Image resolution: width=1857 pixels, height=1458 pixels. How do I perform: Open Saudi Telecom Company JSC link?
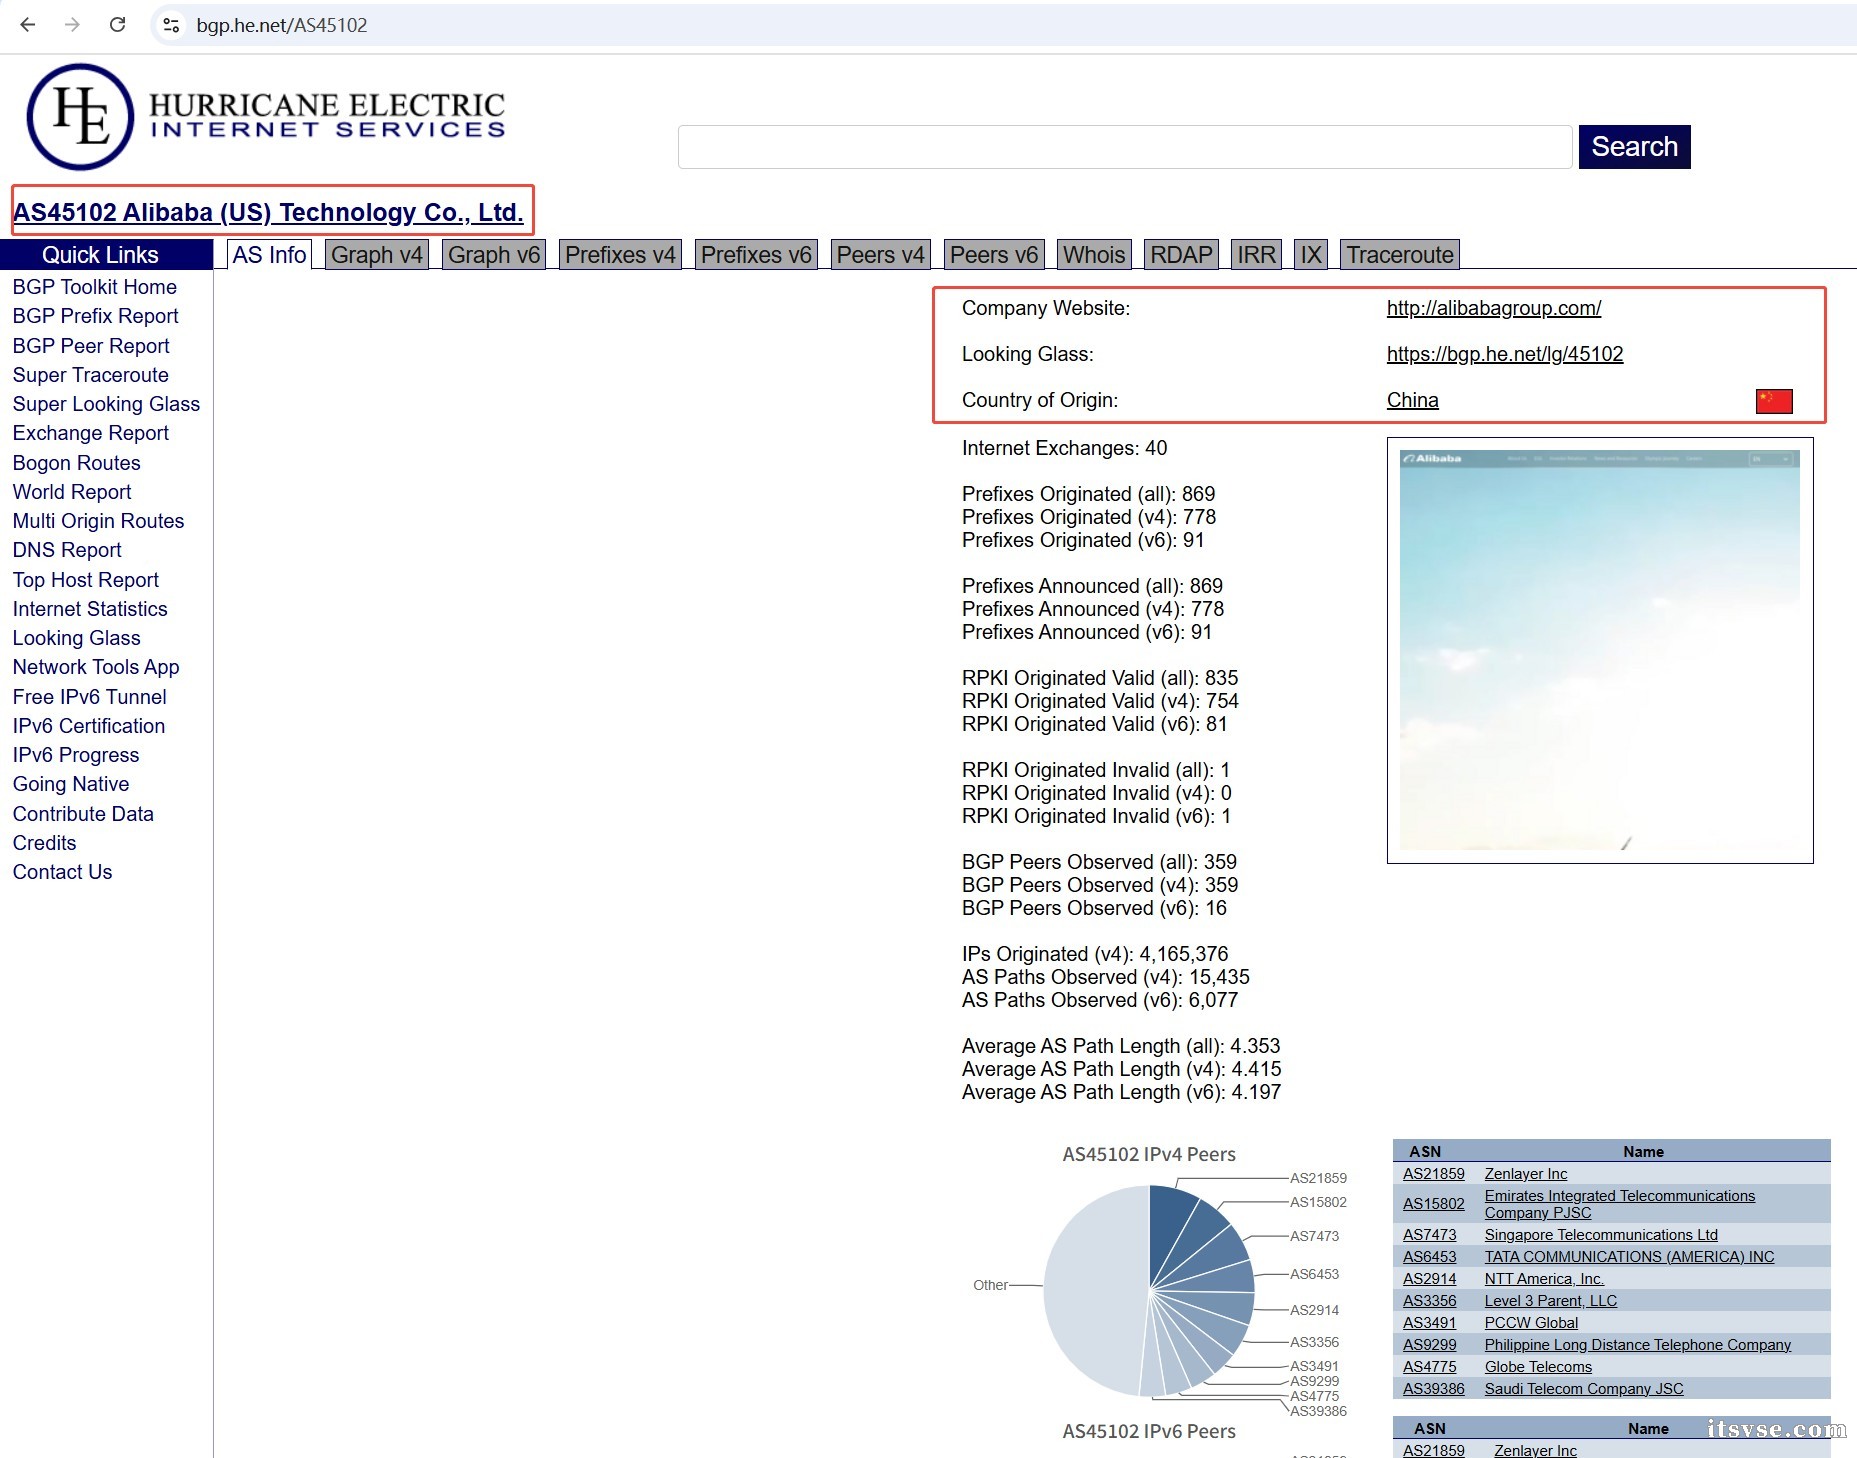pyautogui.click(x=1584, y=1389)
